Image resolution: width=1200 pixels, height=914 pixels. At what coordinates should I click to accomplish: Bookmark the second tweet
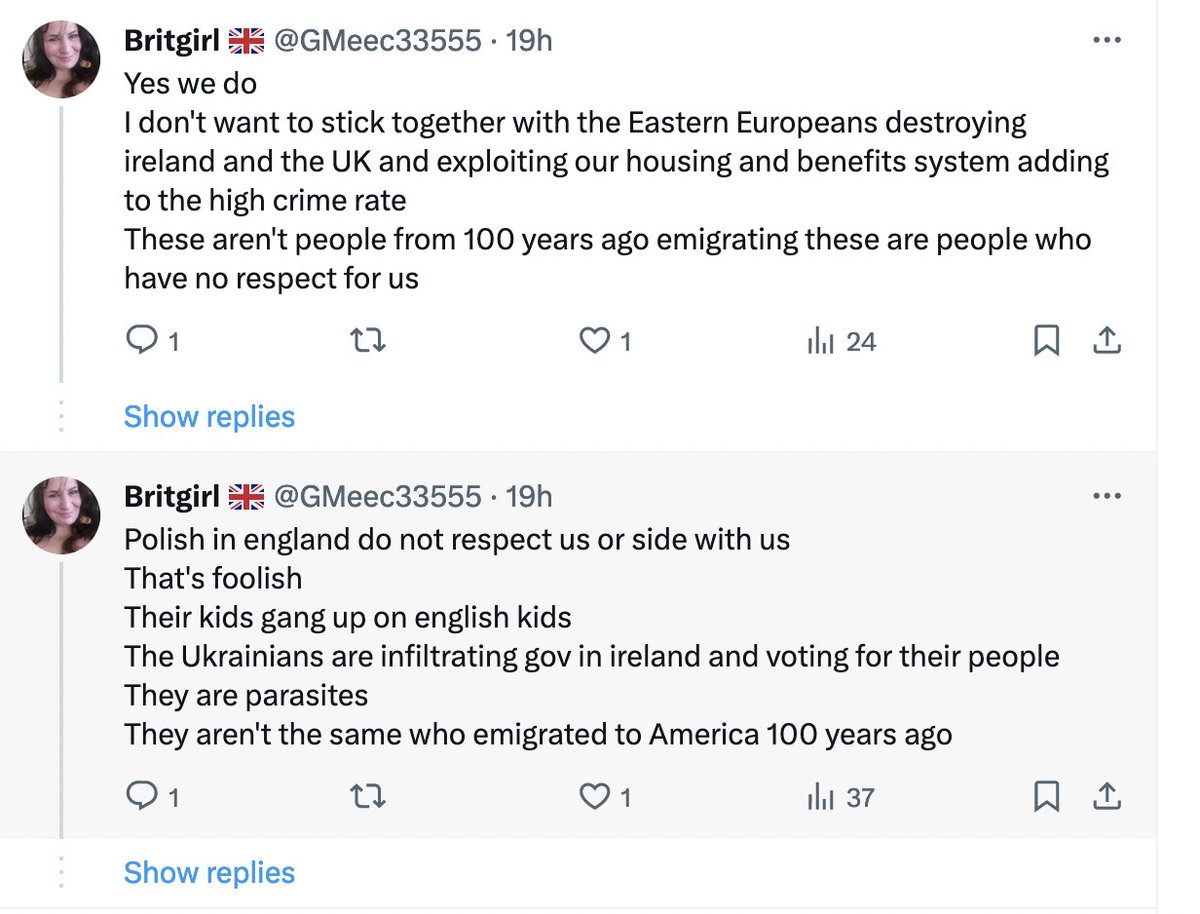pos(1046,797)
